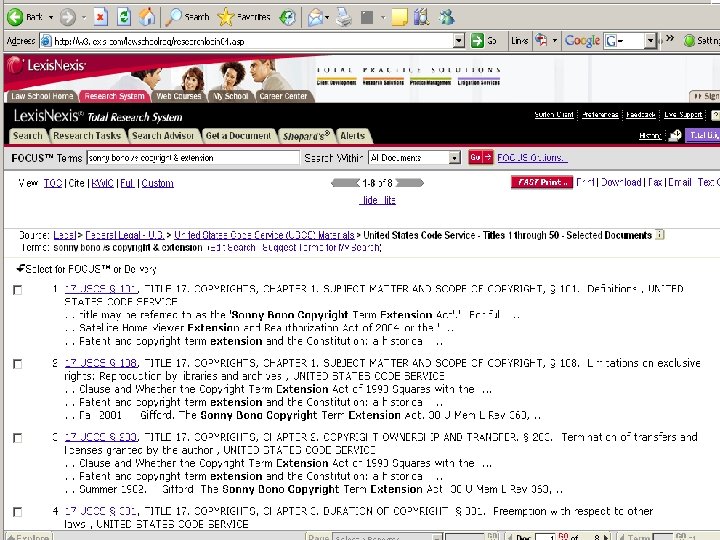Click the green Go arrow beside address bar
Viewport: 720px width, 540px height.
click(477, 41)
